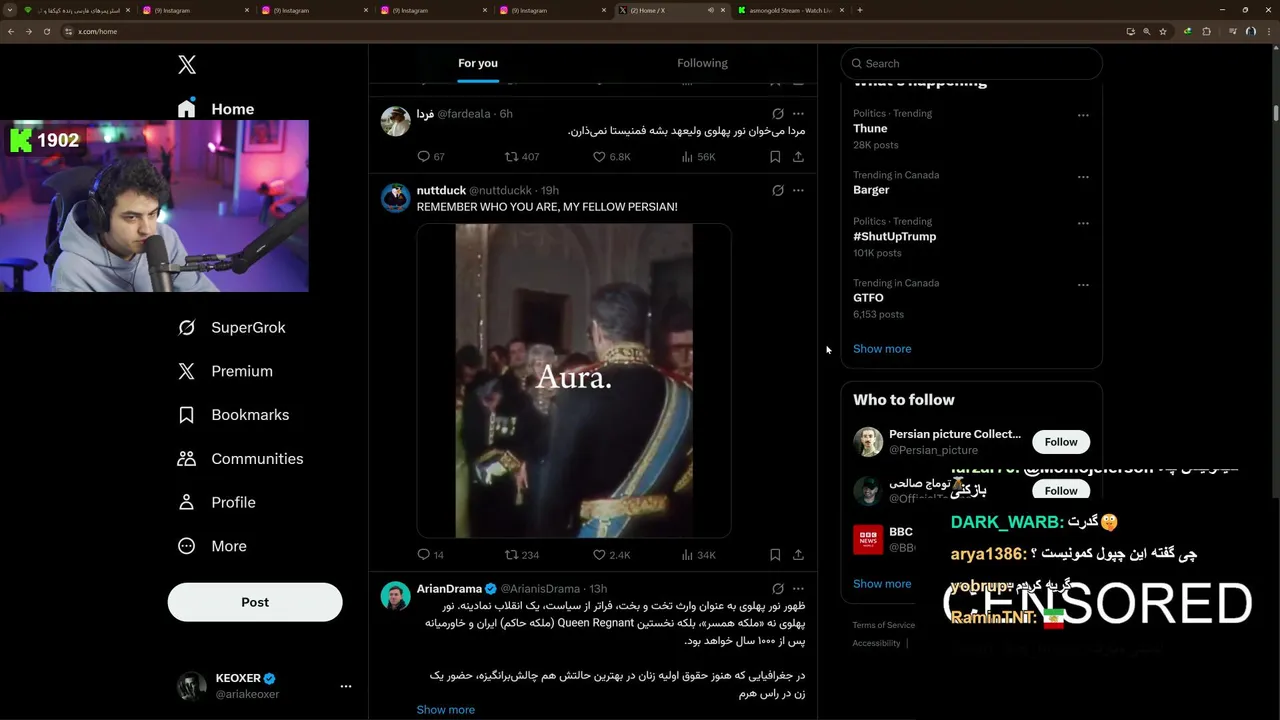Show more of ArianDrama's post
Screen dimensions: 1280x720
pyautogui.click(x=446, y=710)
